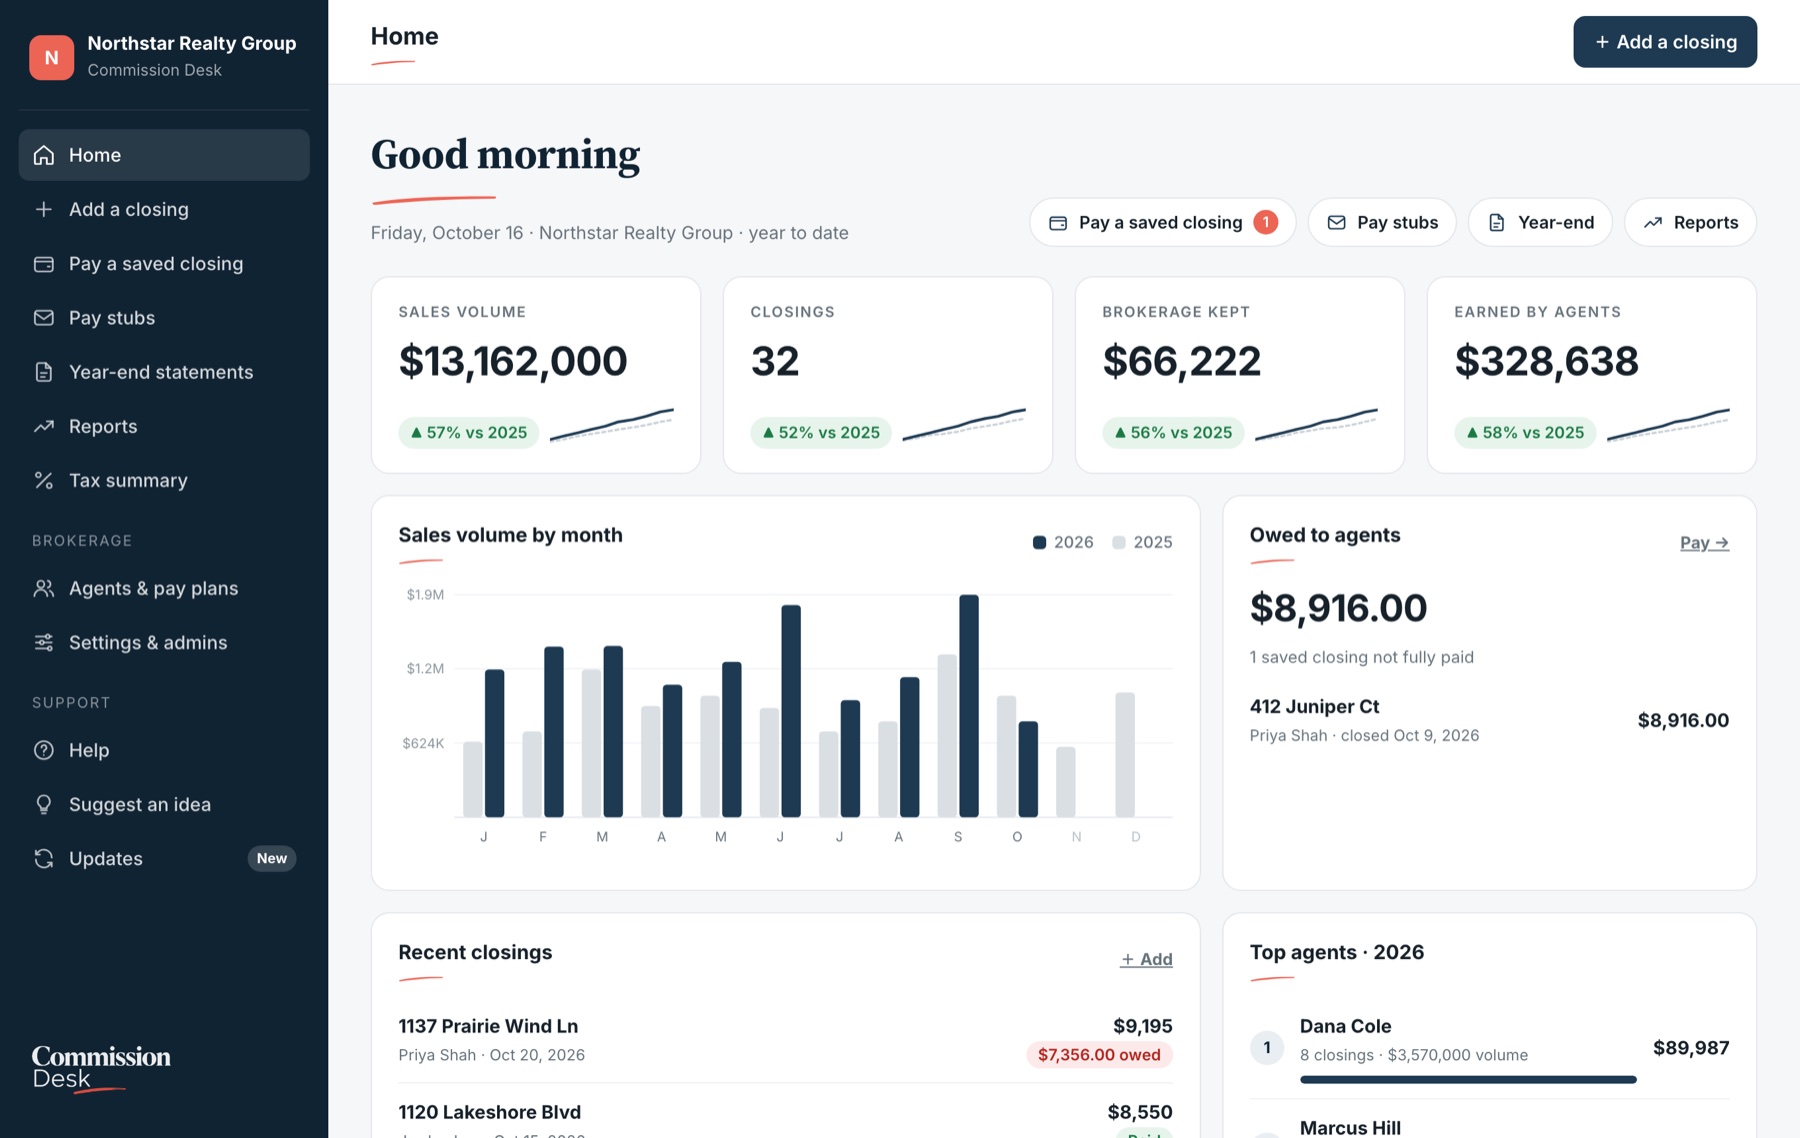The image size is (1800, 1138).
Task: Click the plus icon beside sidebar Add a closing
Action: pos(43,209)
